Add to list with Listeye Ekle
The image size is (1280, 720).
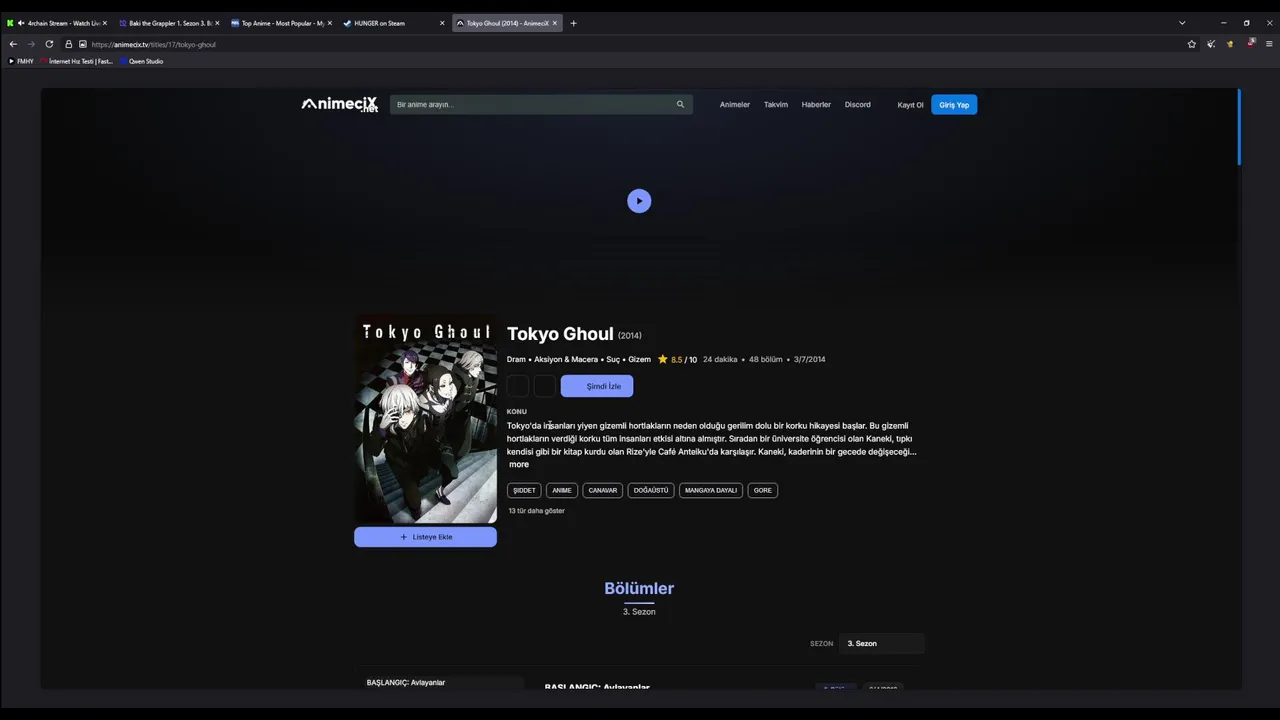click(425, 537)
